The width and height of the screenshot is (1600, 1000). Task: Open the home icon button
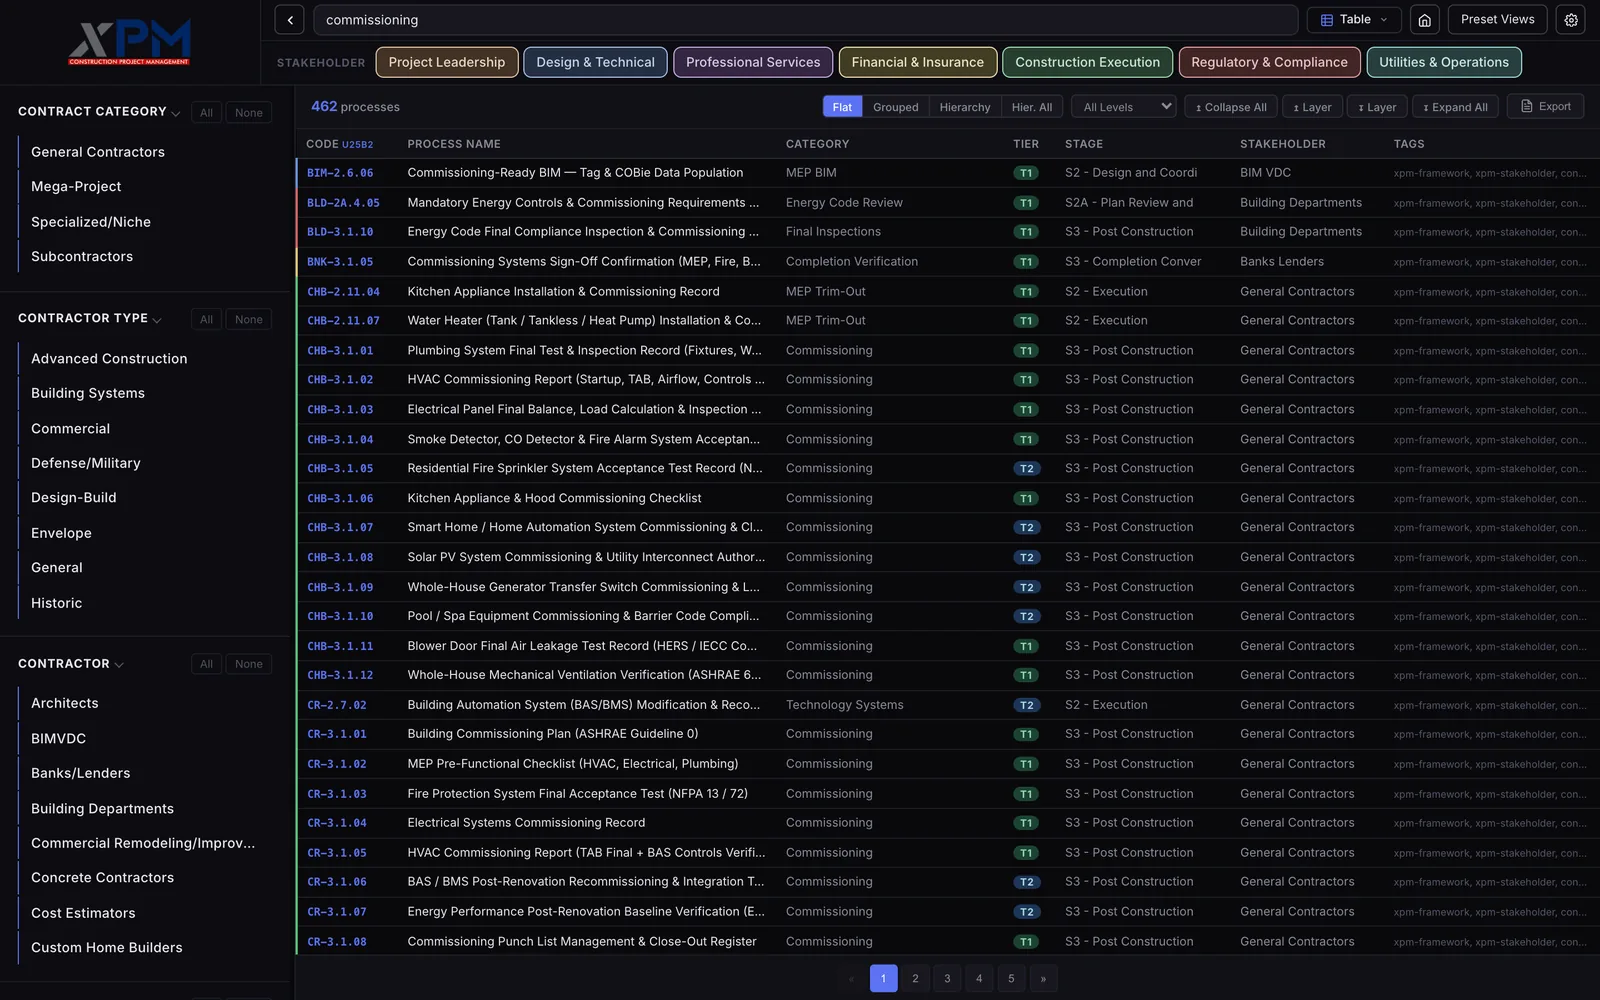click(x=1425, y=20)
